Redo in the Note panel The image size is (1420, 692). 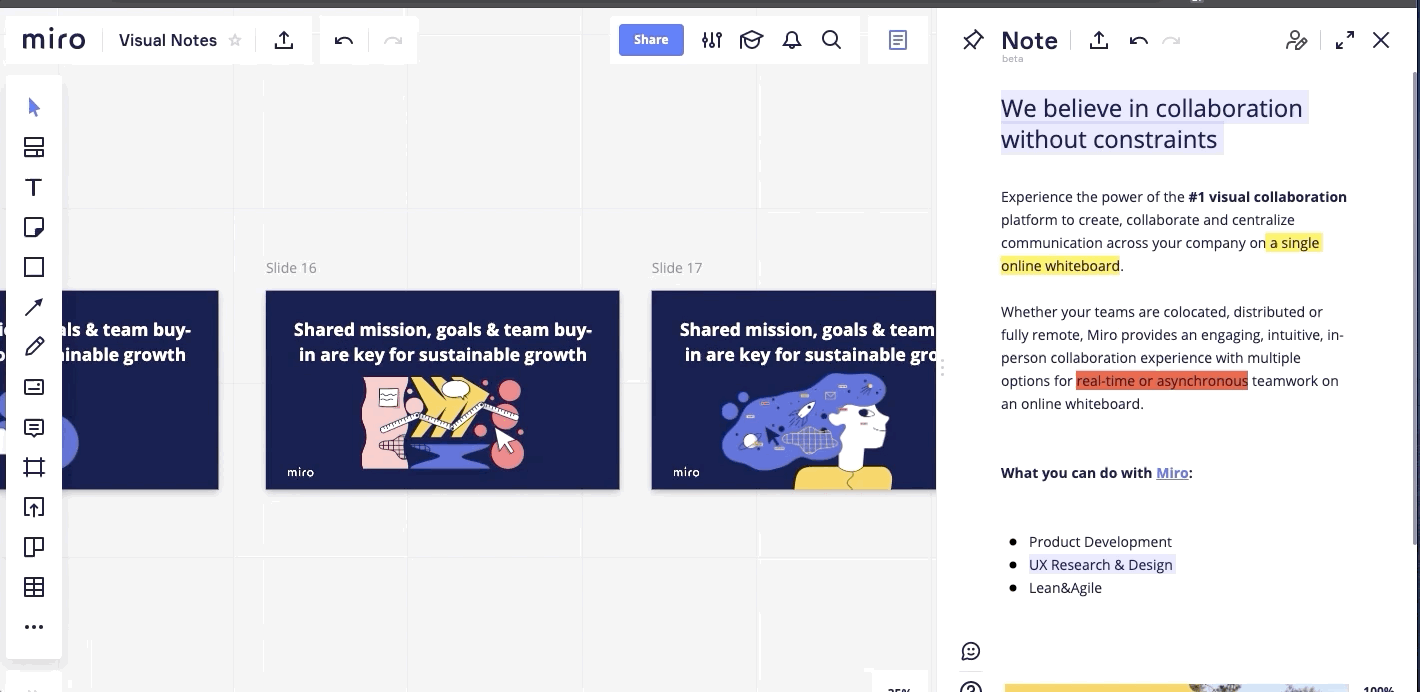[1171, 40]
